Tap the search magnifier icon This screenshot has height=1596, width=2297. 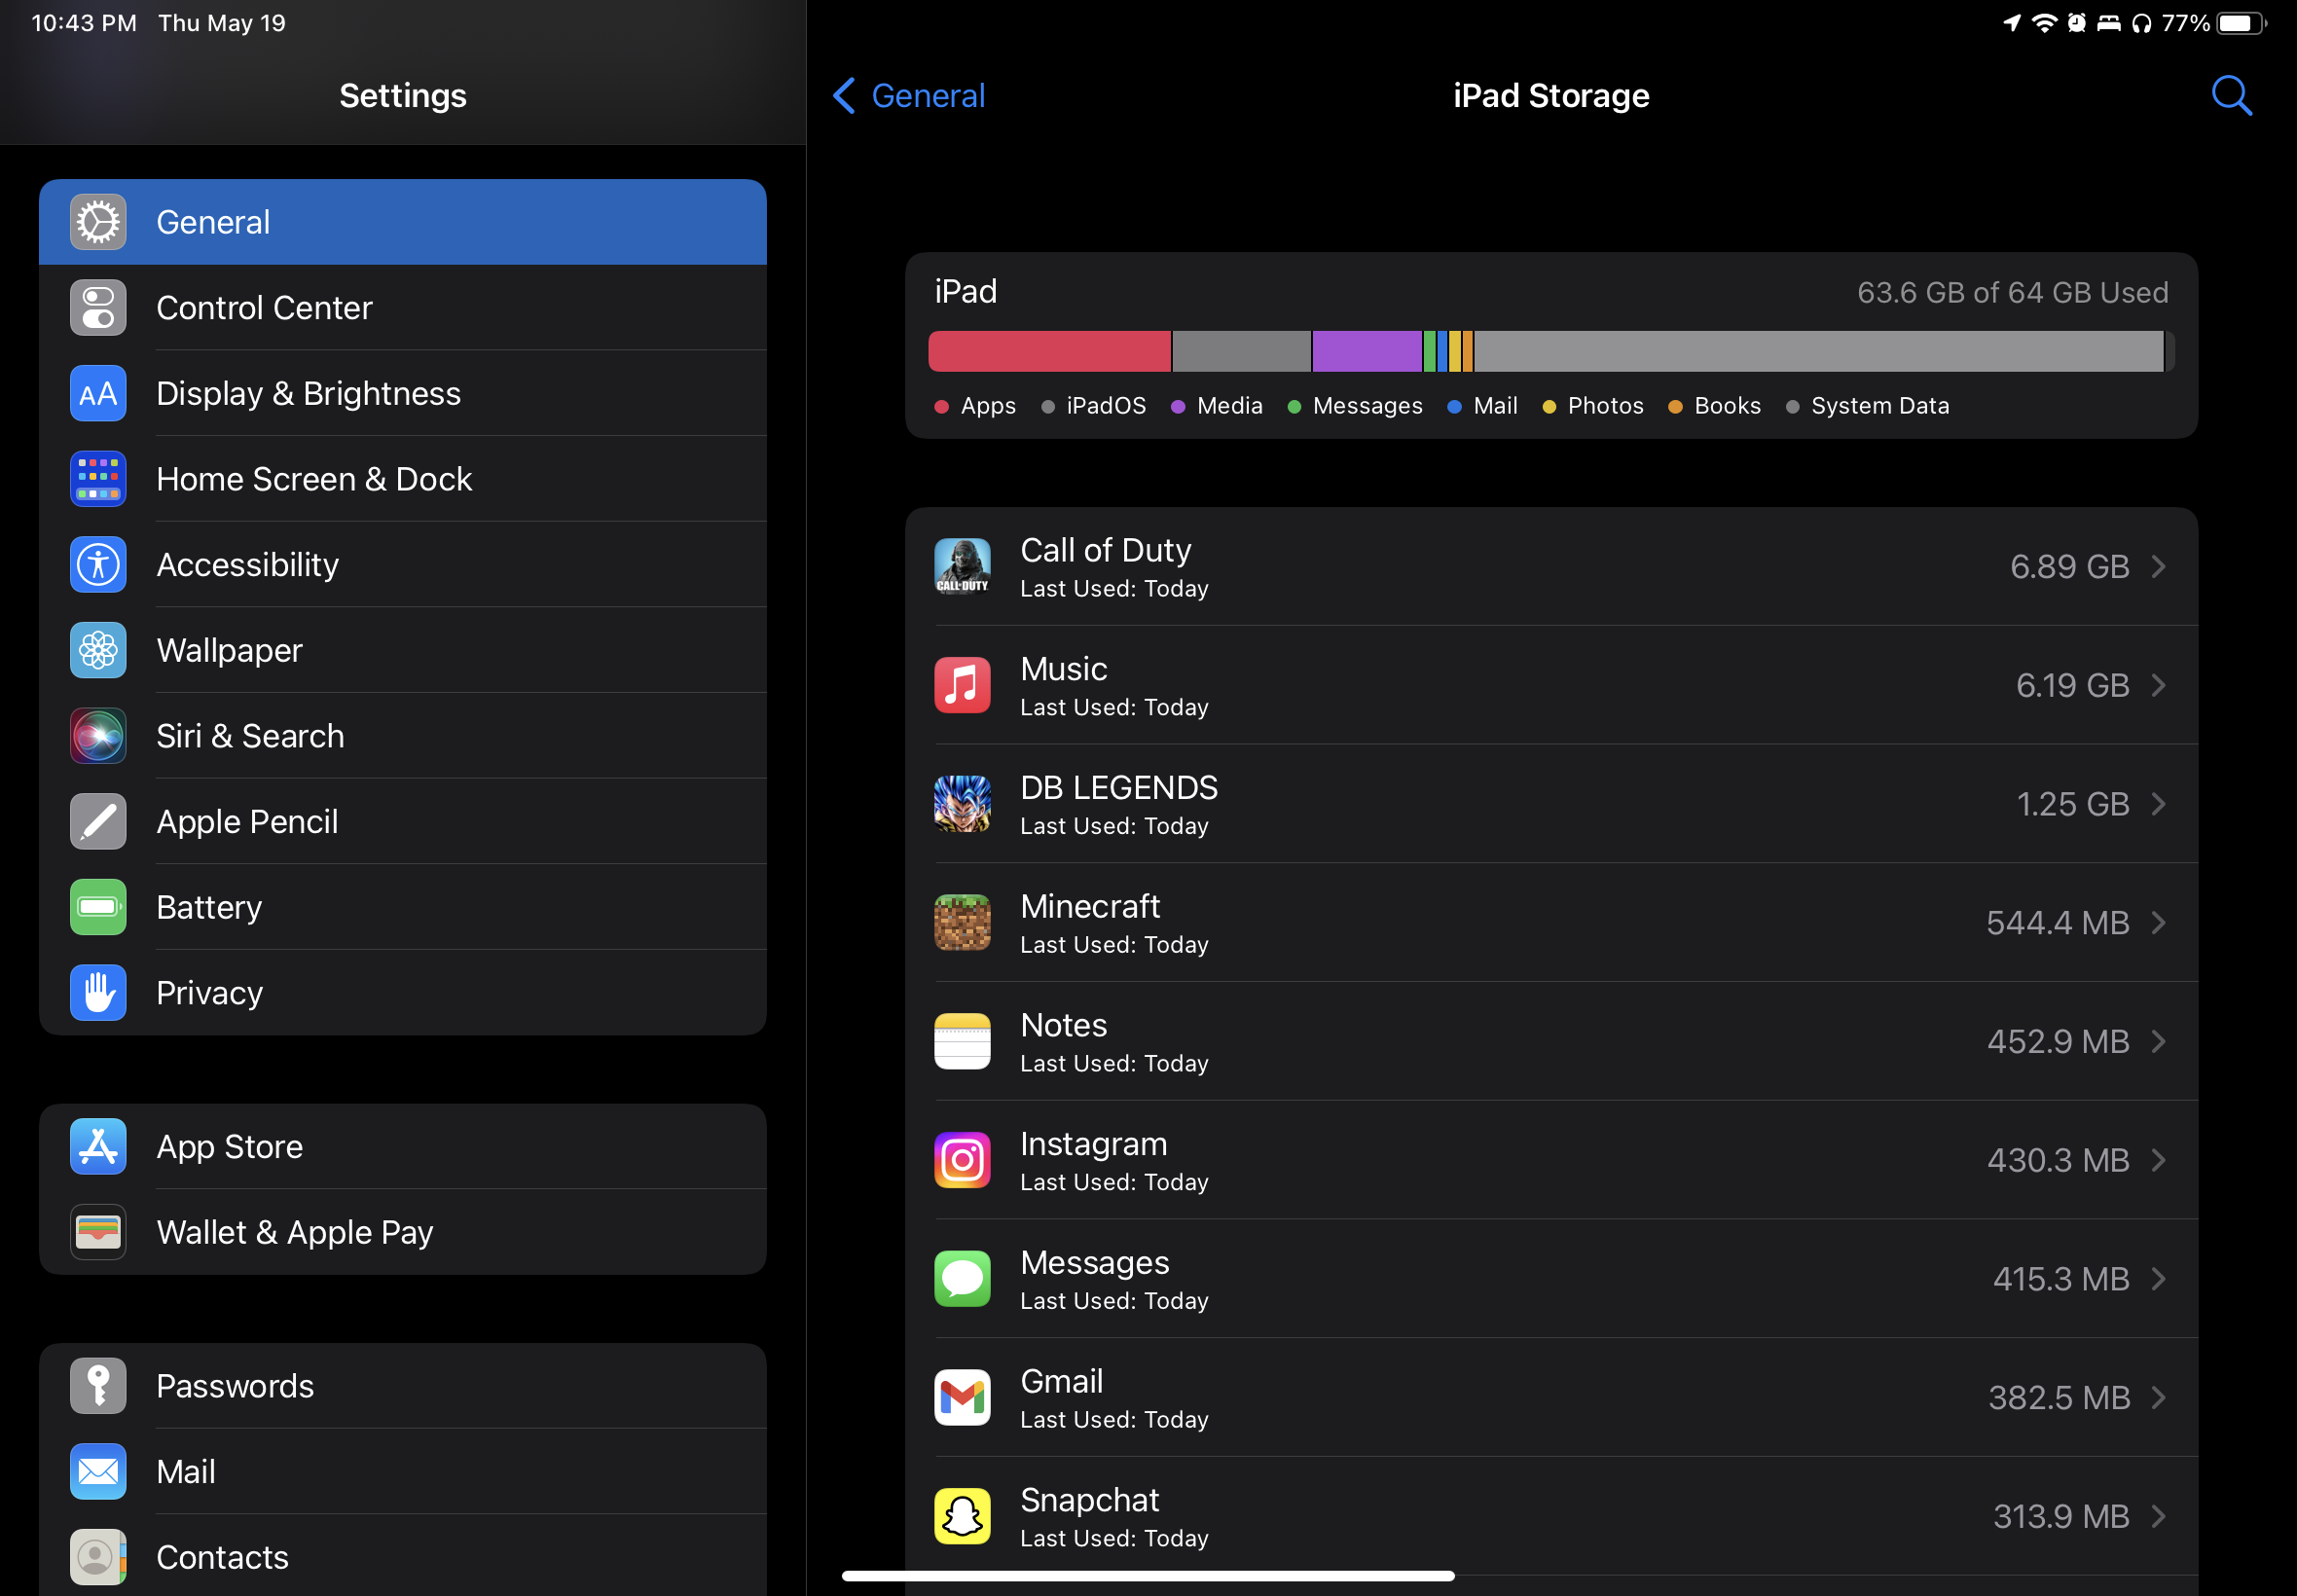[2231, 96]
